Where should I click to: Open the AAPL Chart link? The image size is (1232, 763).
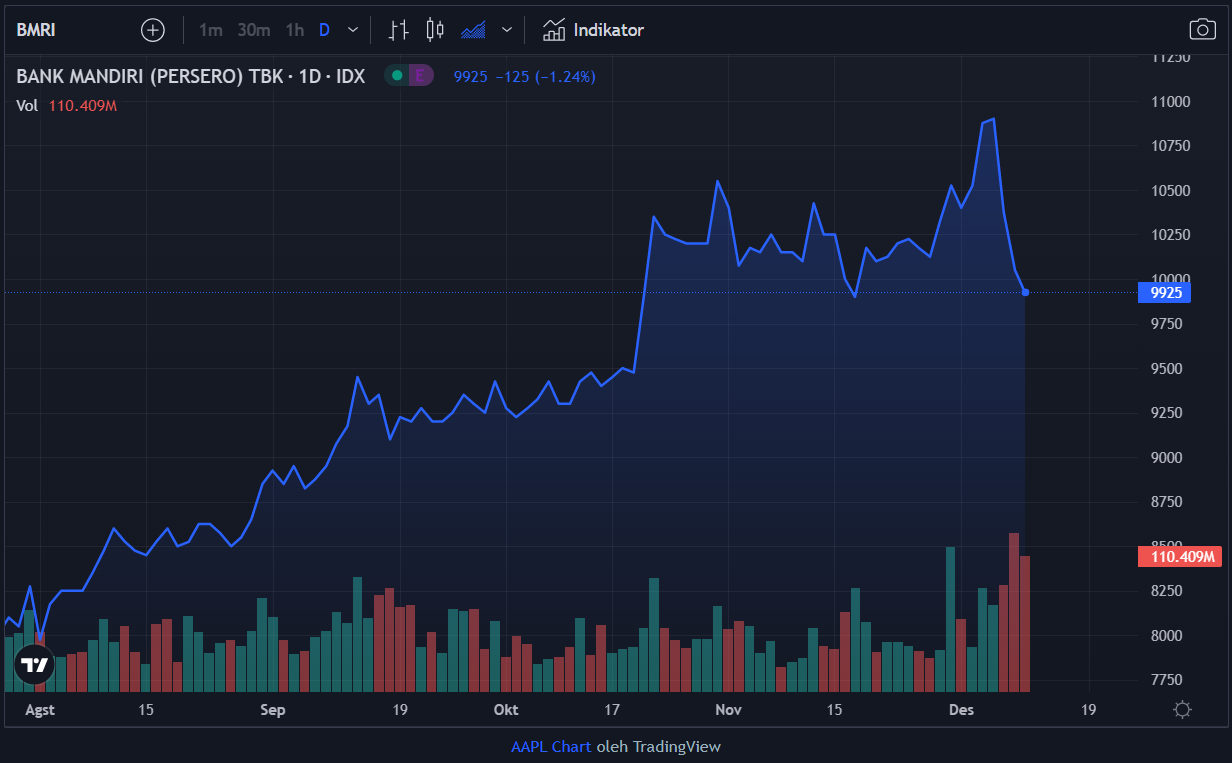coord(551,746)
